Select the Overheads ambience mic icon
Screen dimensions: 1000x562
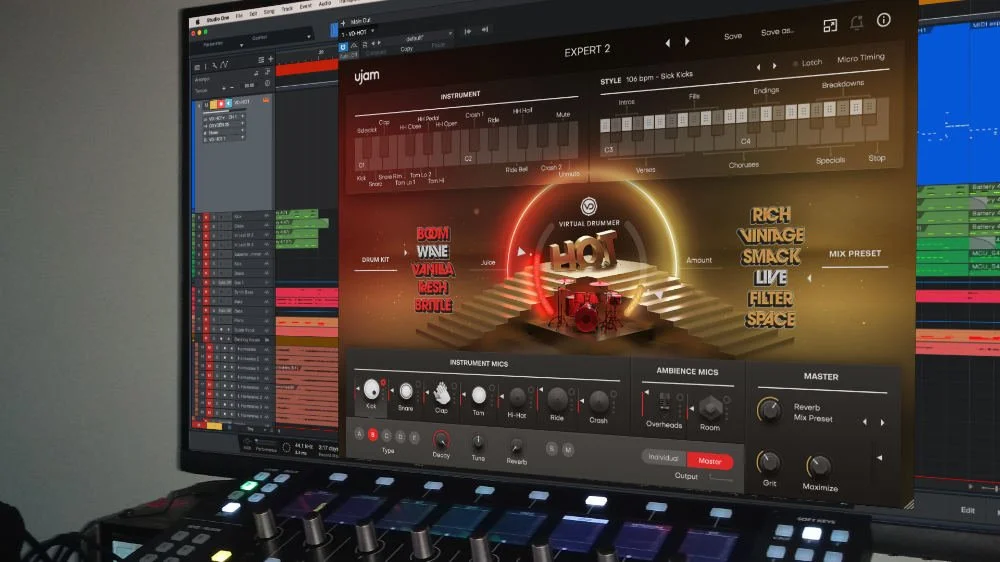point(664,404)
